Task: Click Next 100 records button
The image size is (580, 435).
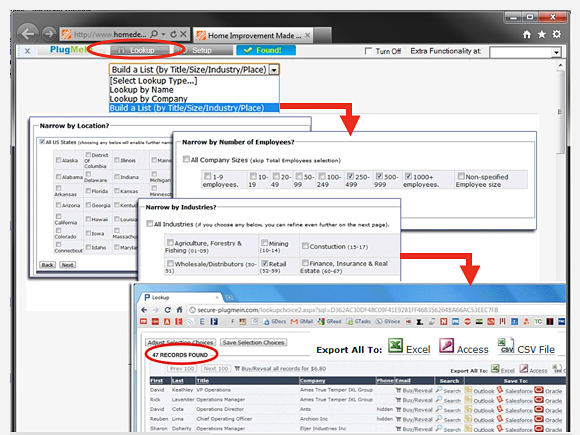Action: [216, 368]
